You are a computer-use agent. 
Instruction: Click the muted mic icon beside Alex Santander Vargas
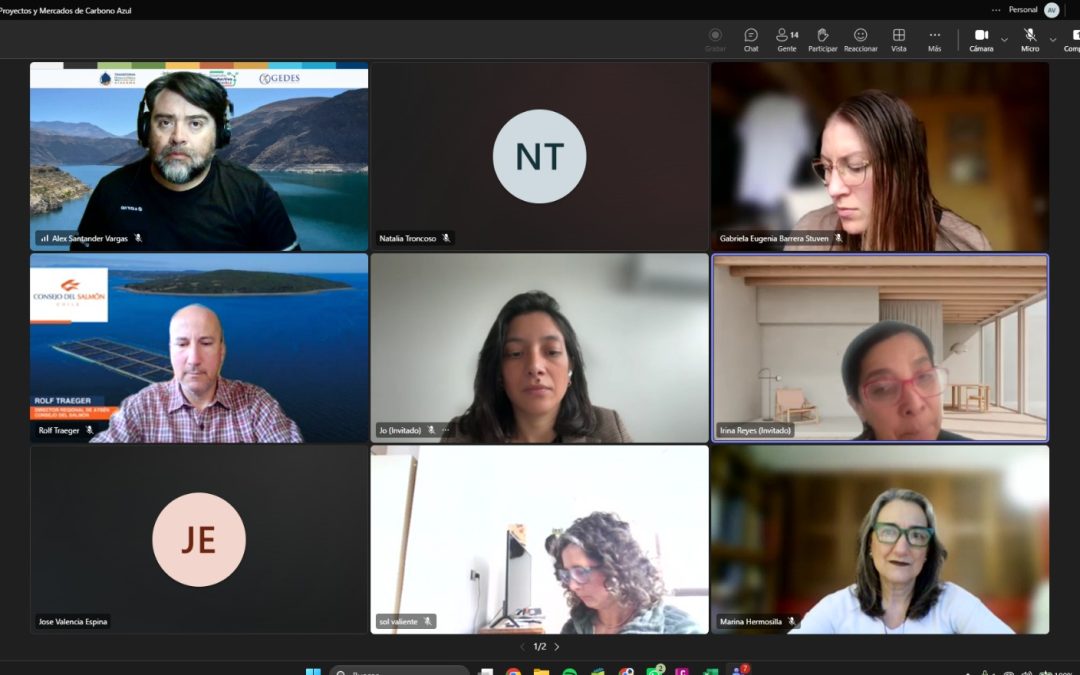coord(138,238)
